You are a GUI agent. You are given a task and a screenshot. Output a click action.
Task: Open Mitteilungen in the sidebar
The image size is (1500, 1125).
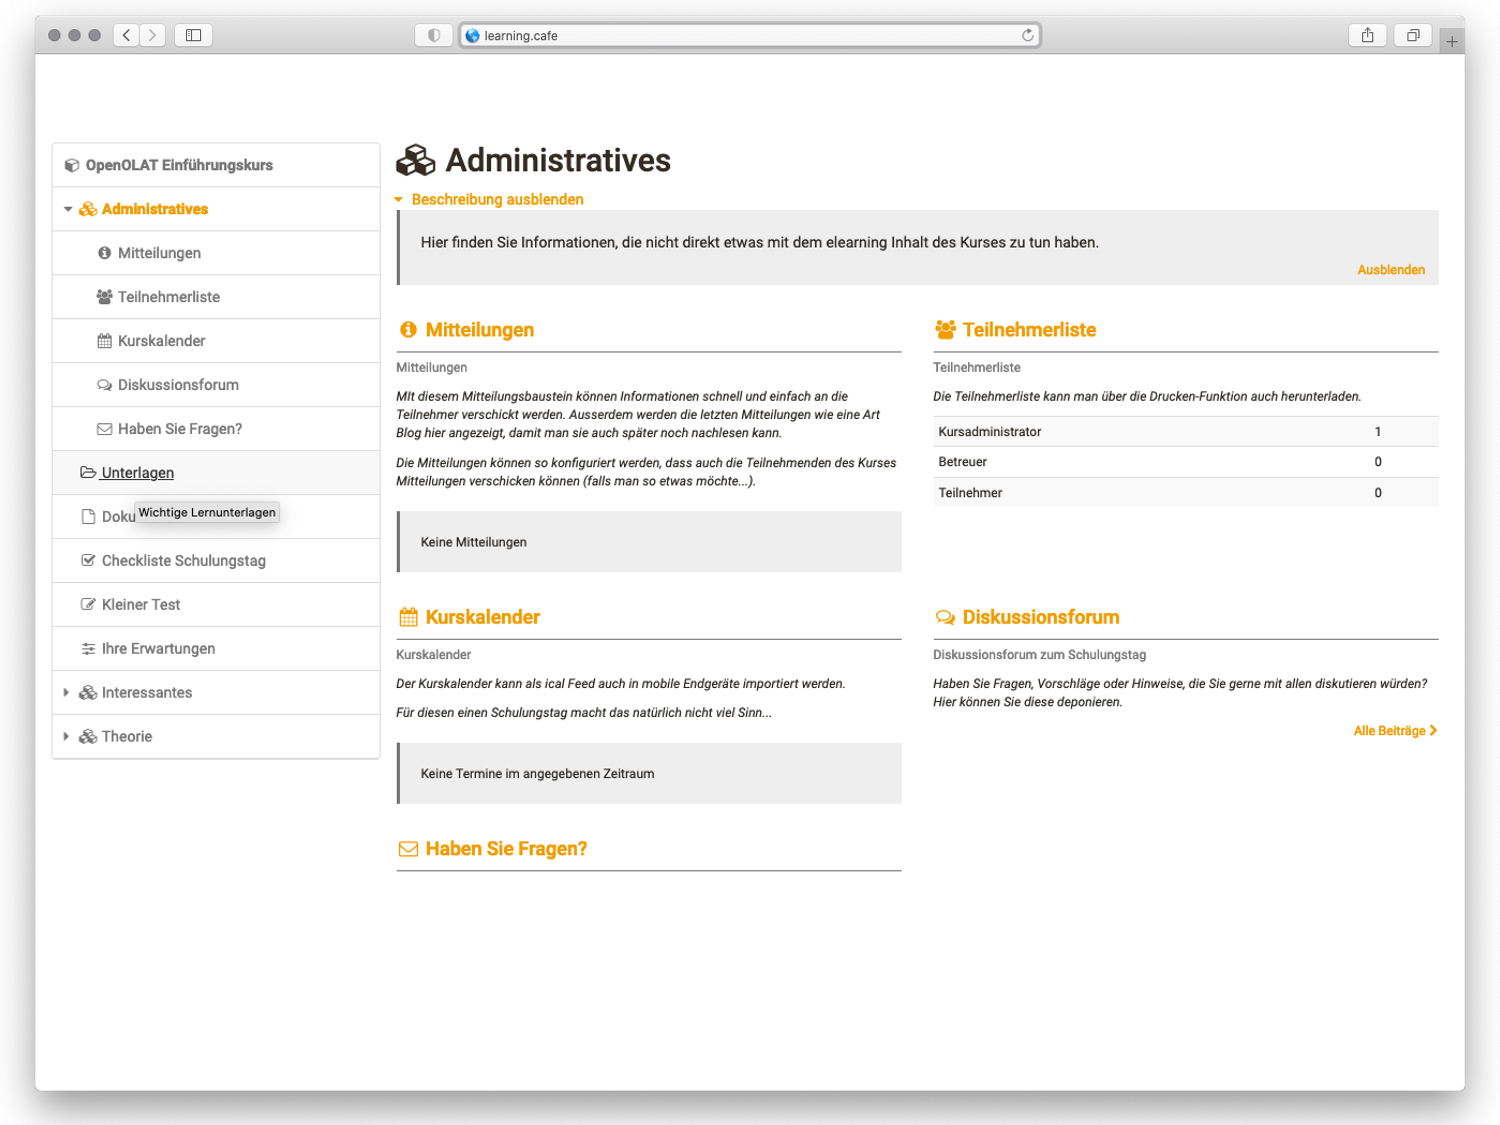pos(159,254)
